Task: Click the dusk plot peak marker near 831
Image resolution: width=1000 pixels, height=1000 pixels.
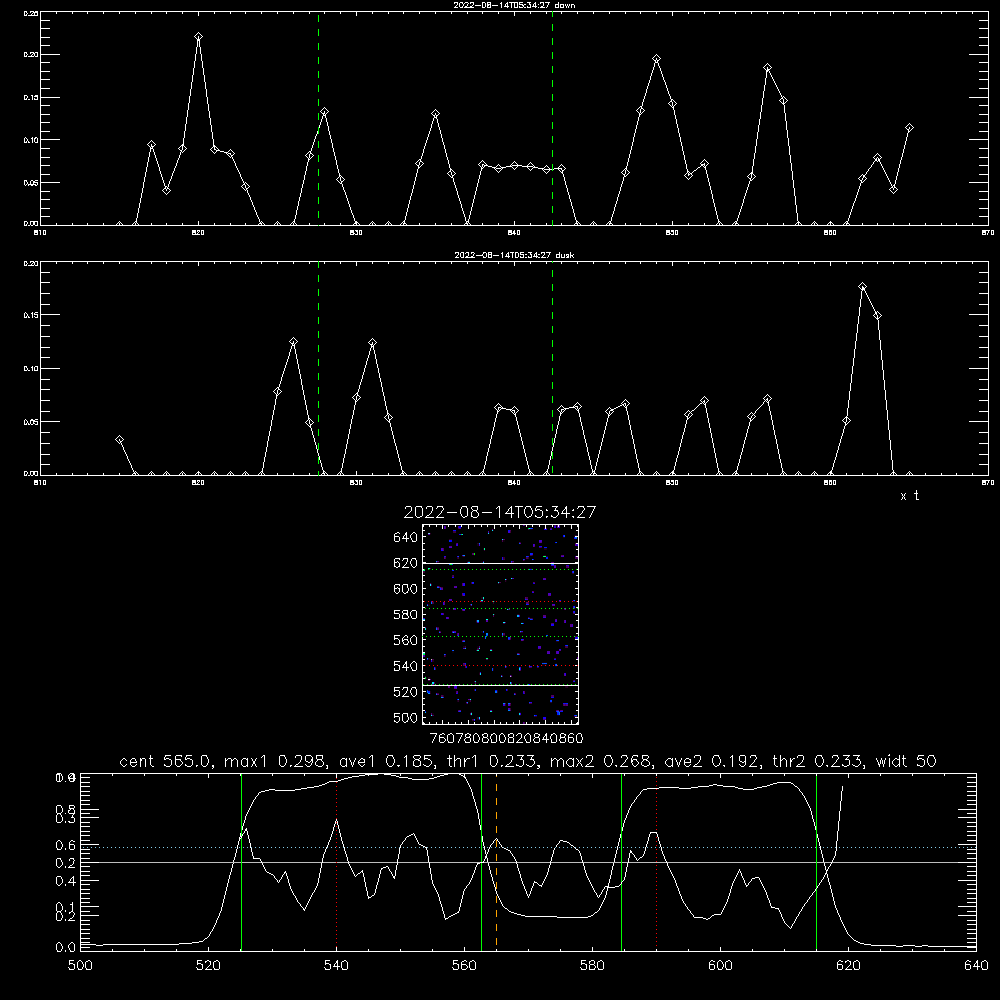Action: pyautogui.click(x=372, y=342)
